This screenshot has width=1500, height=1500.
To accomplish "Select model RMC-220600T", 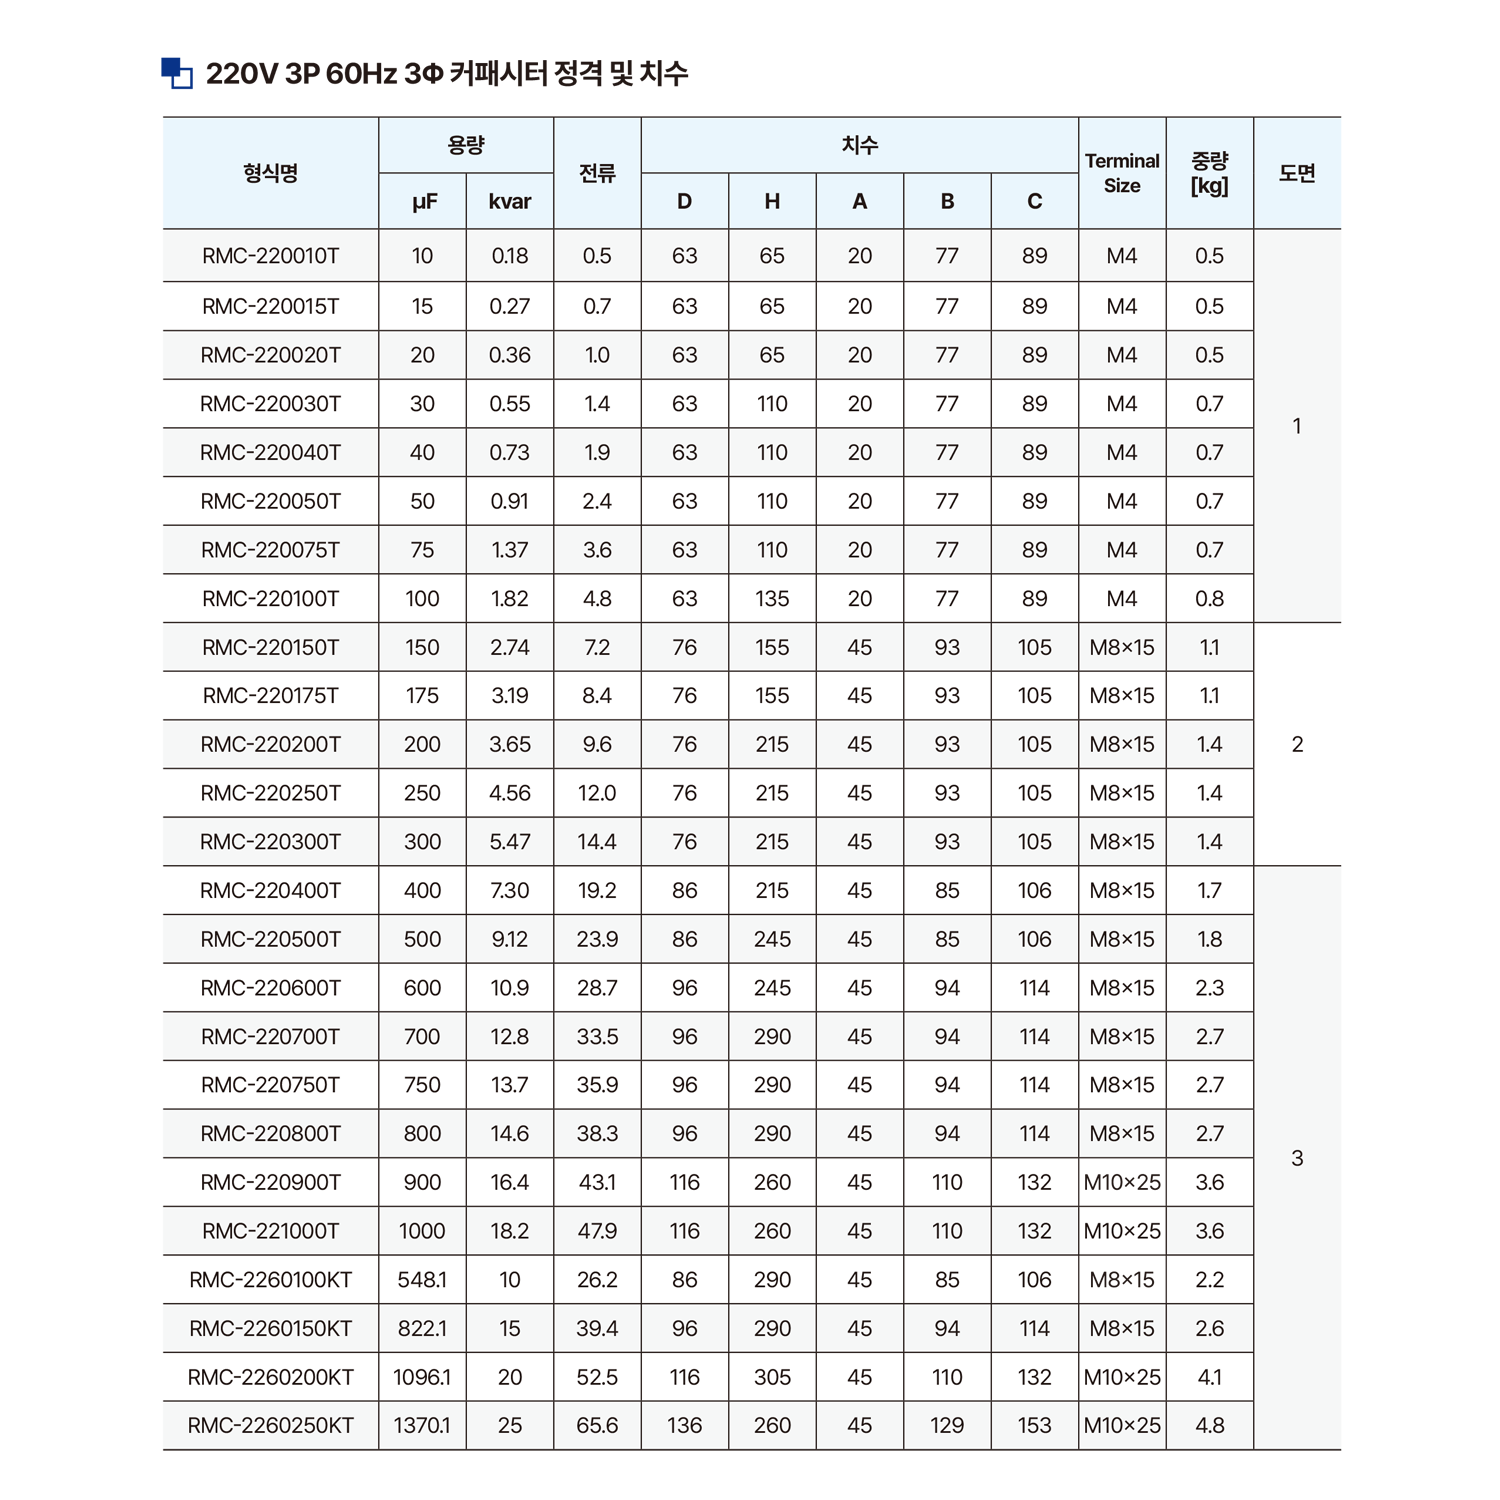I will (271, 988).
